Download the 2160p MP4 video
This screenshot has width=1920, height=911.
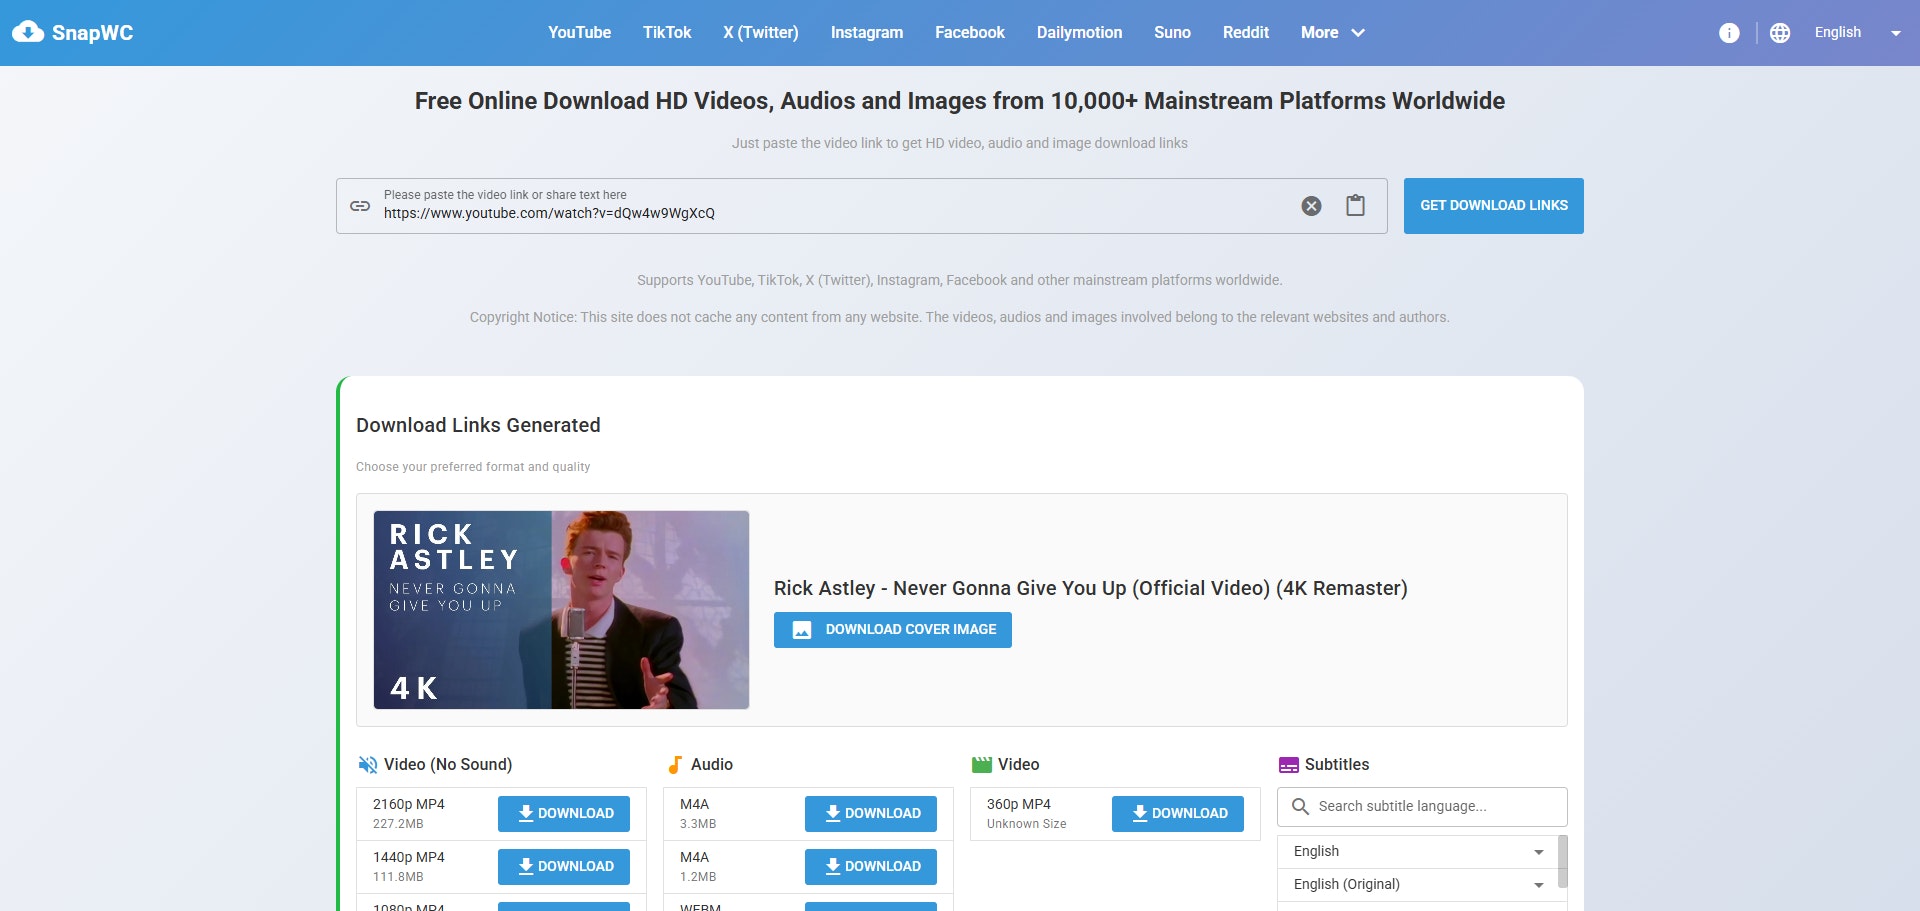point(564,814)
